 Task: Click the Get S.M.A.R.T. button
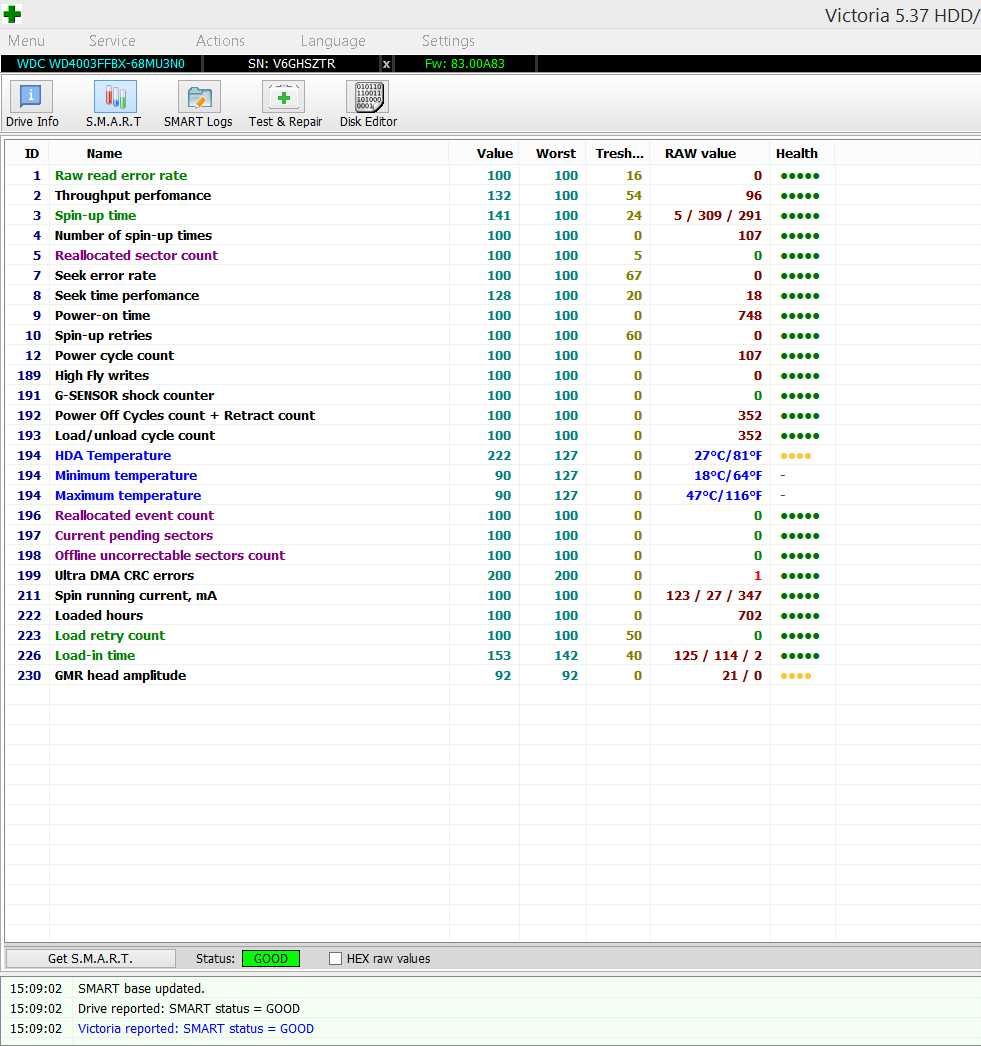coord(91,959)
